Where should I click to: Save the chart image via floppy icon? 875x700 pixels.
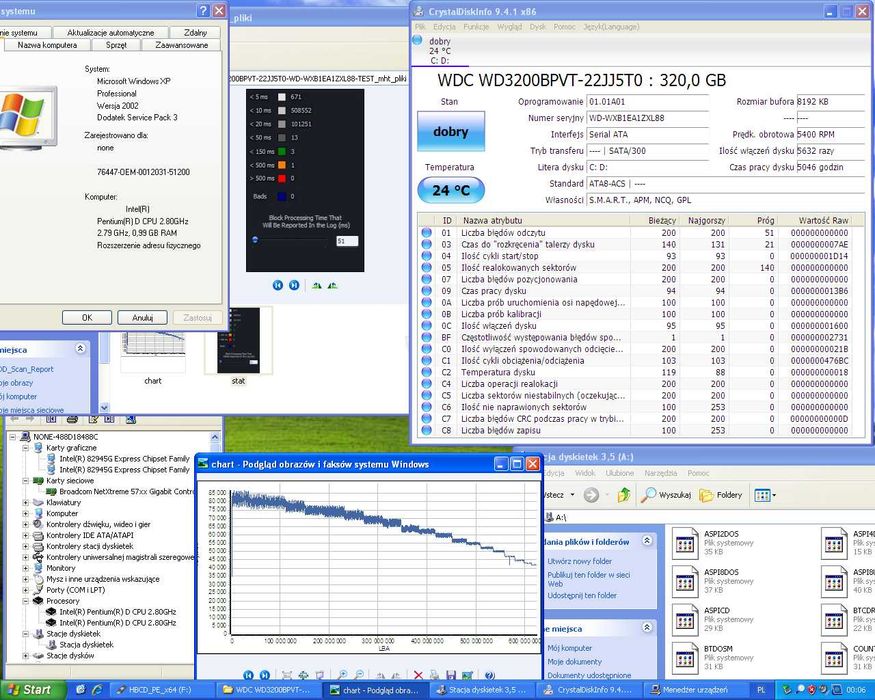click(x=451, y=675)
